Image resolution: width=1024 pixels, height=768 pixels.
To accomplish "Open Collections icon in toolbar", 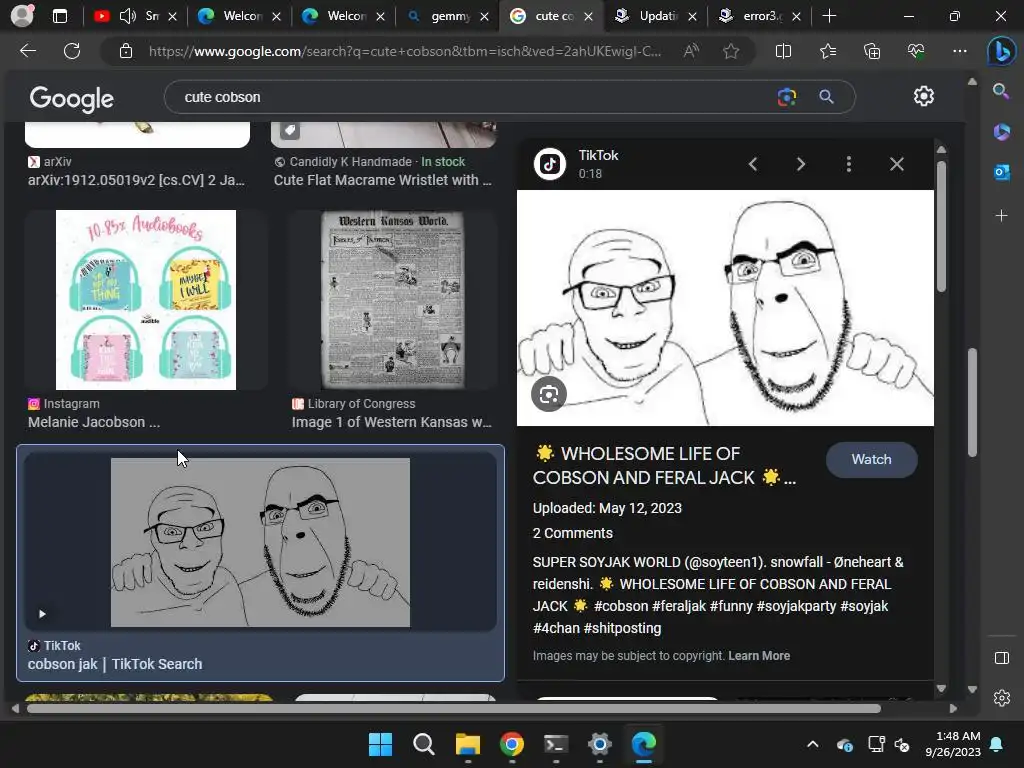I will 872,51.
